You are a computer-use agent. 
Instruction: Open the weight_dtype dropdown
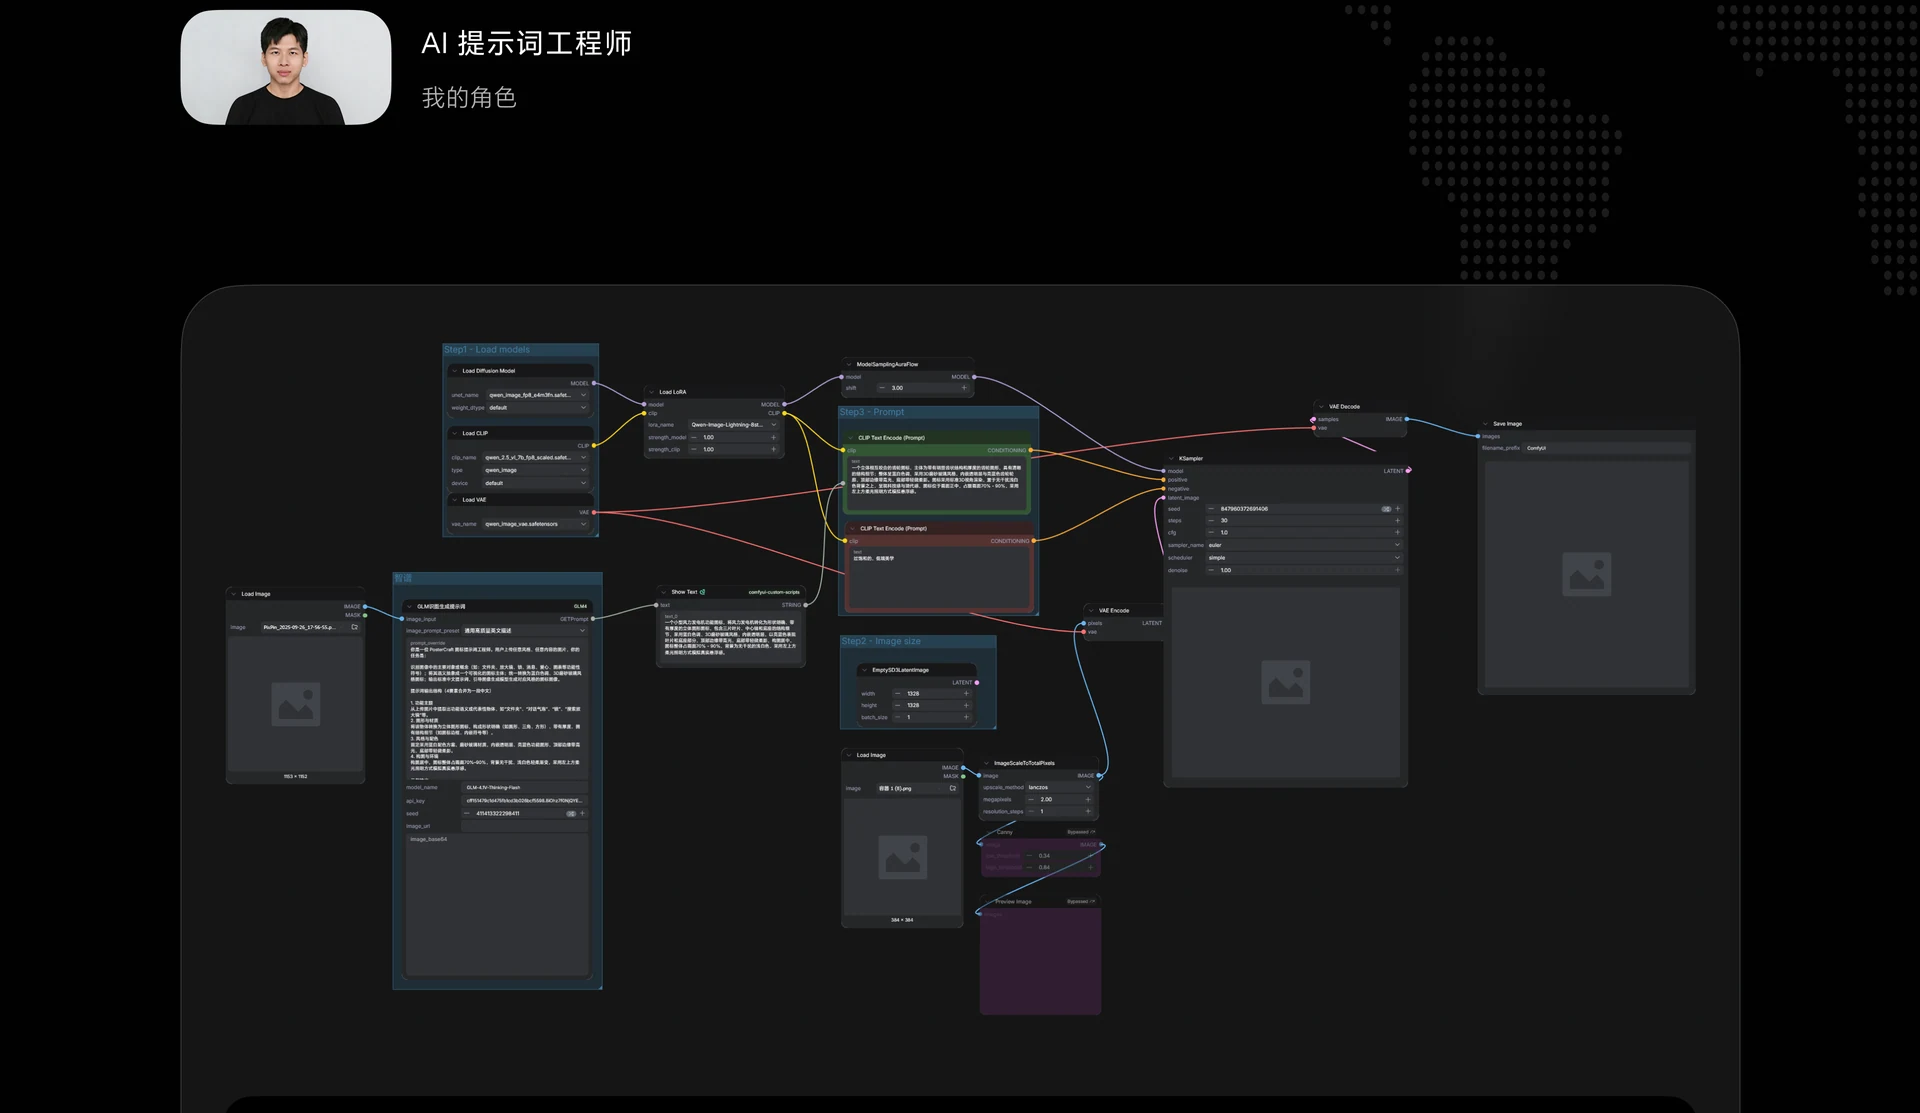537,407
